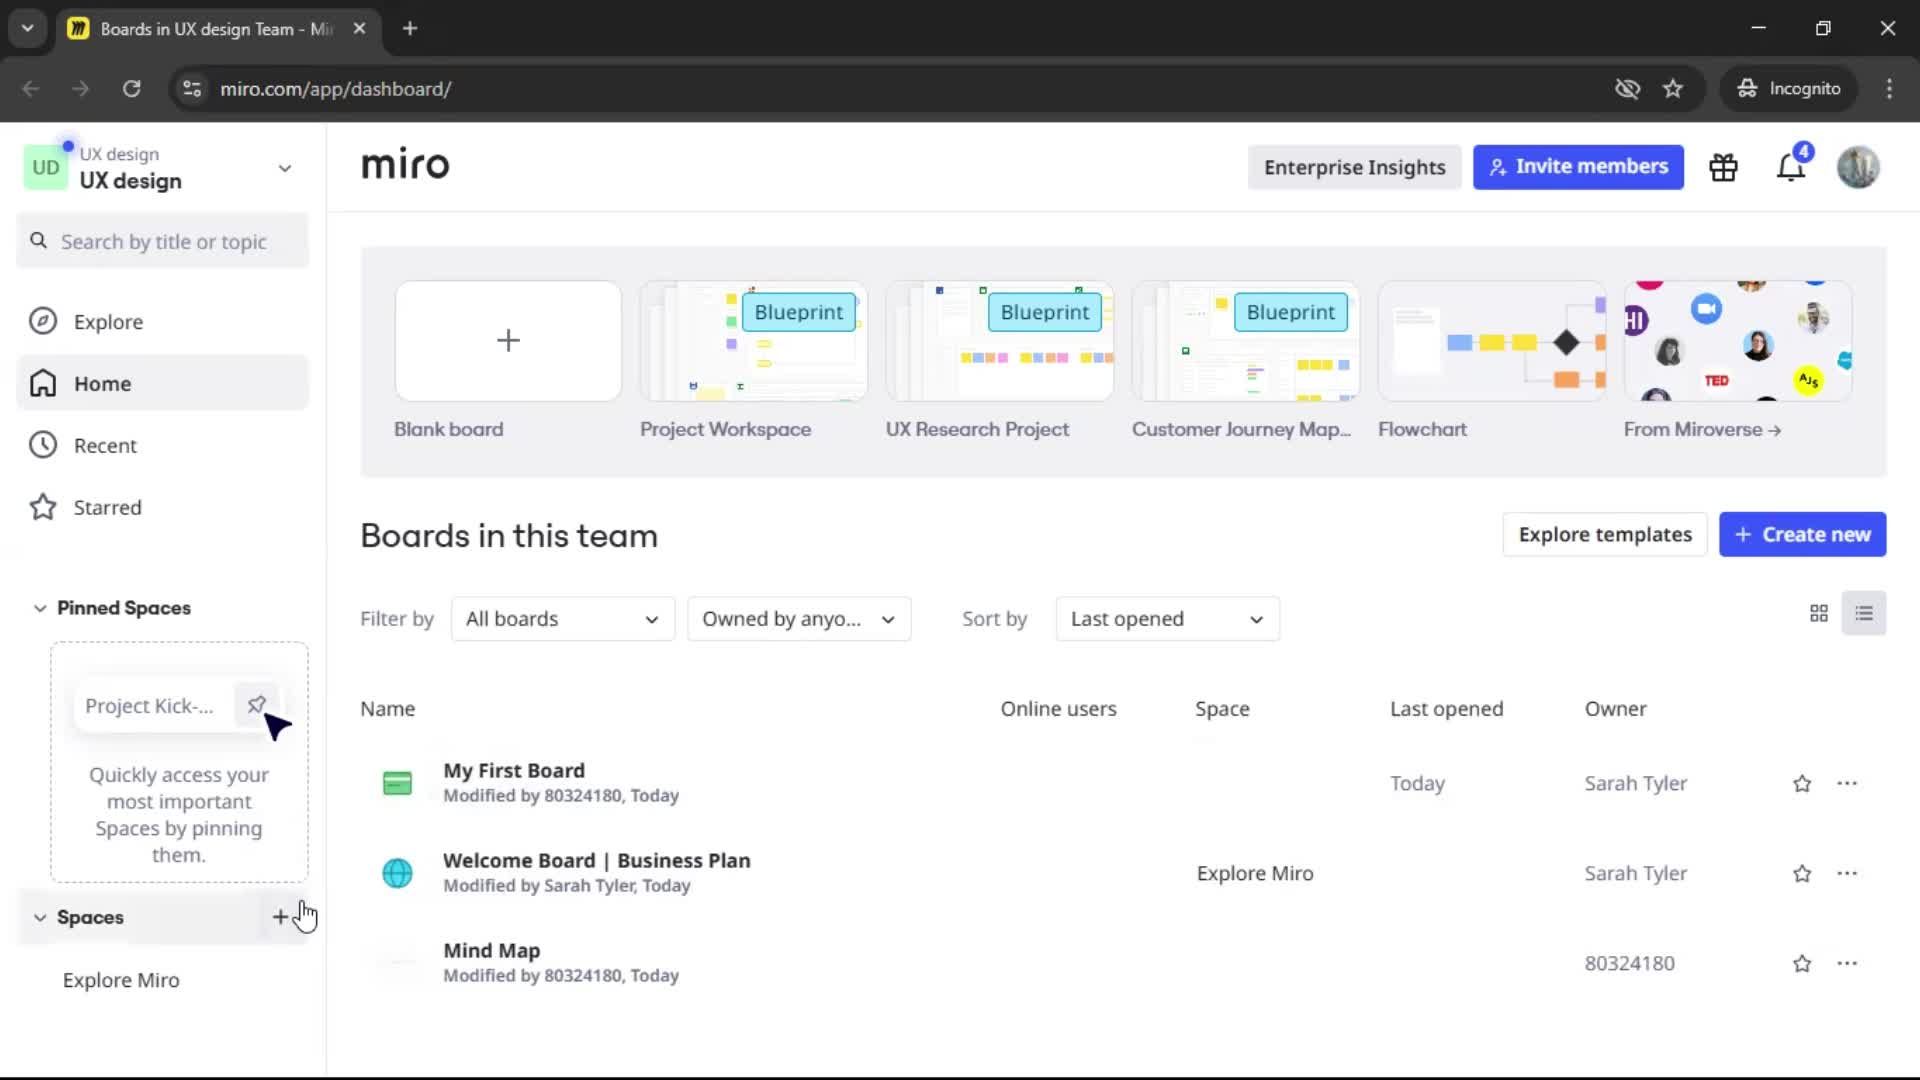The width and height of the screenshot is (1920, 1080).
Task: Click Explore Miro in Space column
Action: [1255, 874]
